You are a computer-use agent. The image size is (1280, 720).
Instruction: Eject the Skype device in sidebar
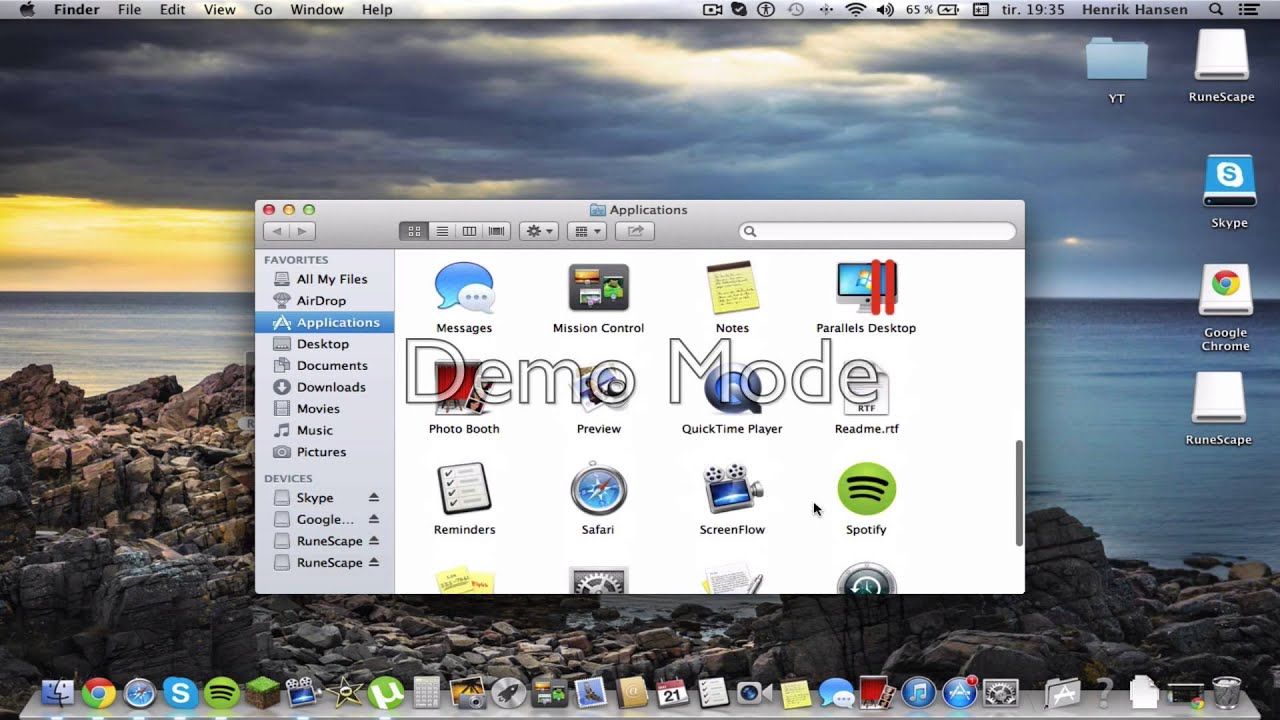[x=373, y=498]
